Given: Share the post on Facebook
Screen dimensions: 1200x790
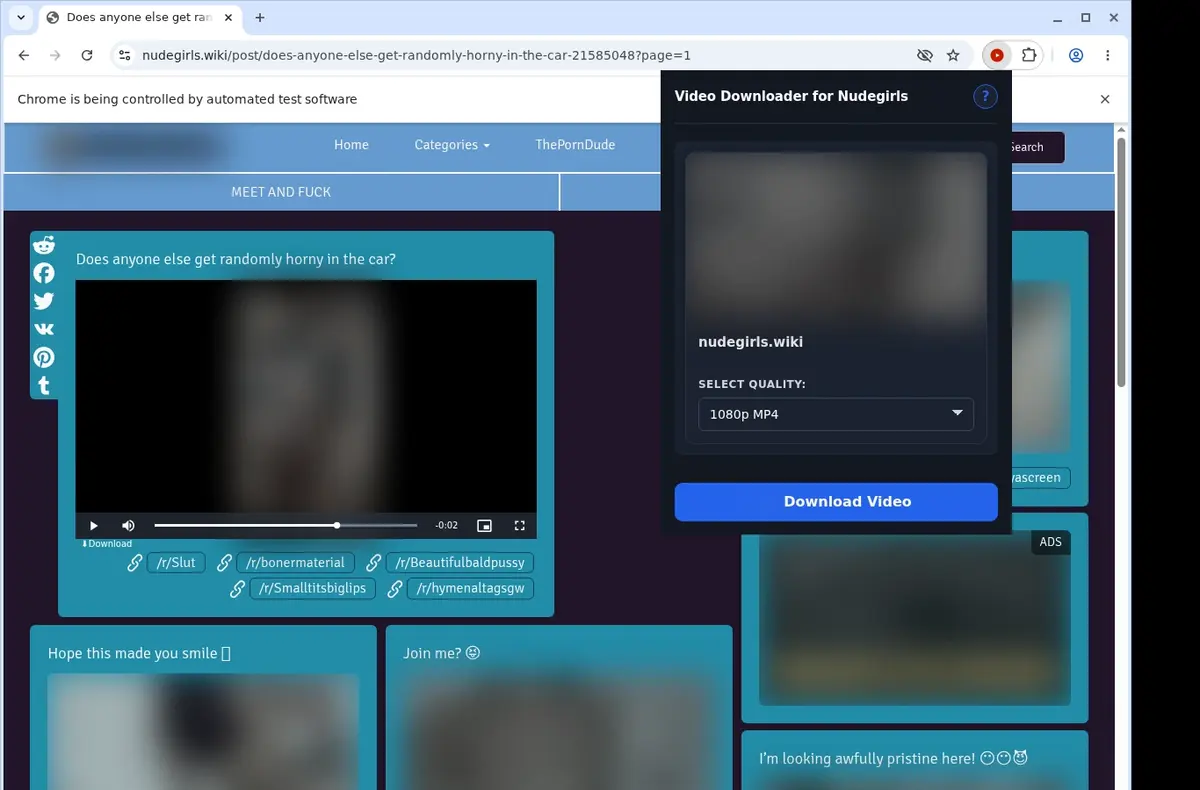Looking at the screenshot, I should pos(44,273).
